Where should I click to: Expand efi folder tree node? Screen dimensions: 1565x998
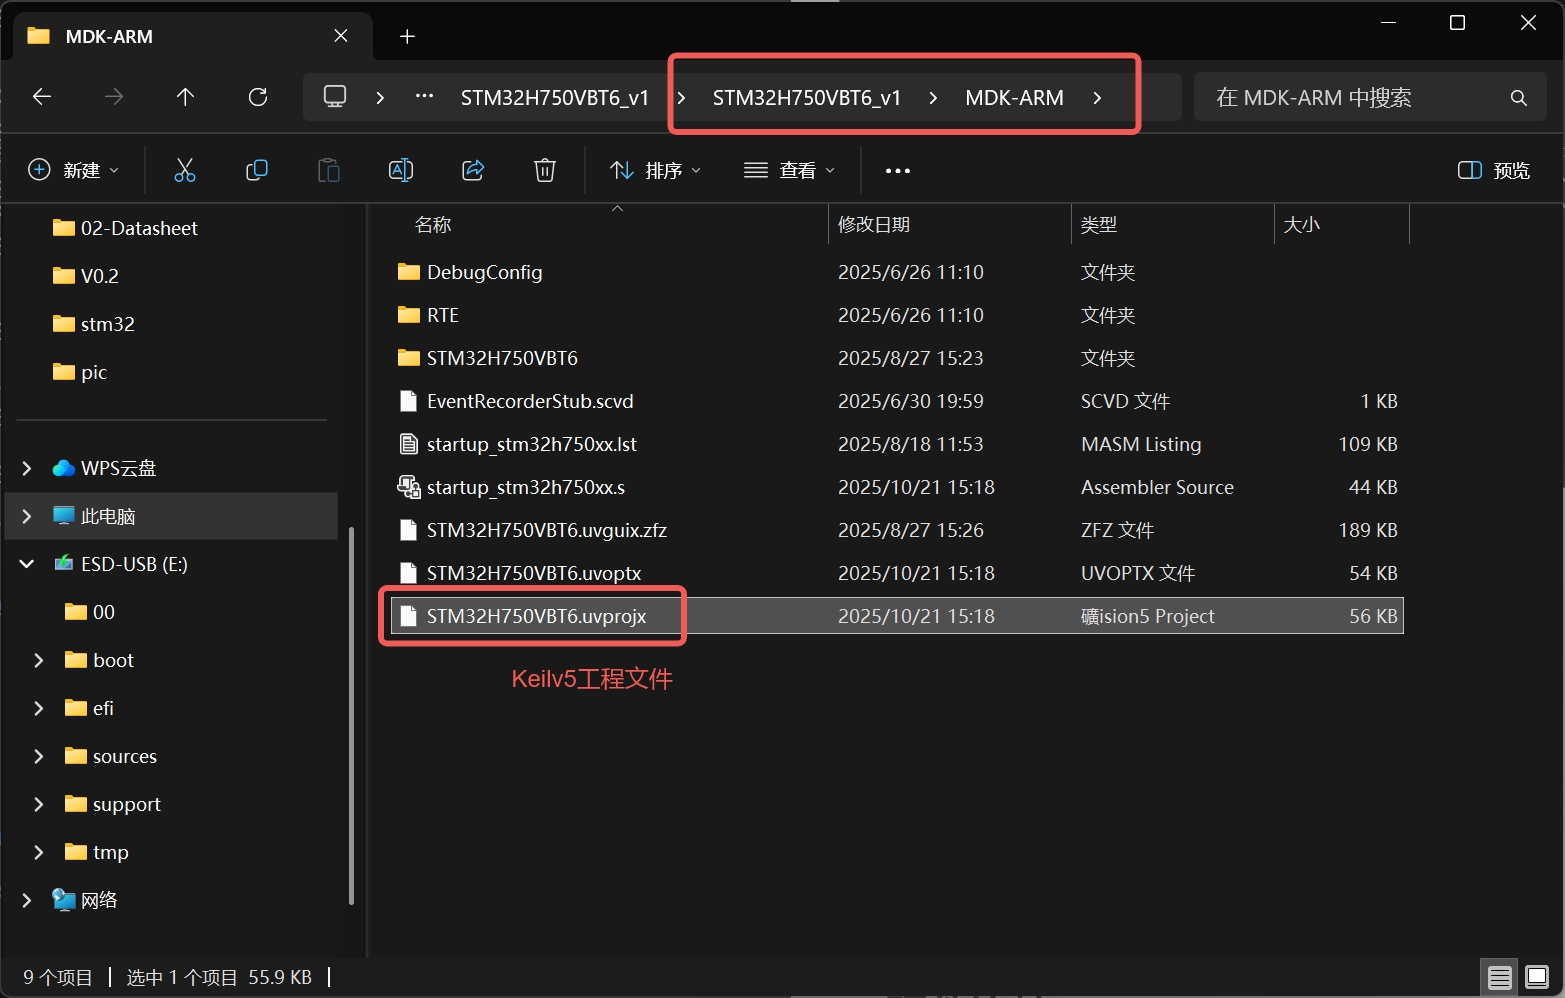coord(39,708)
